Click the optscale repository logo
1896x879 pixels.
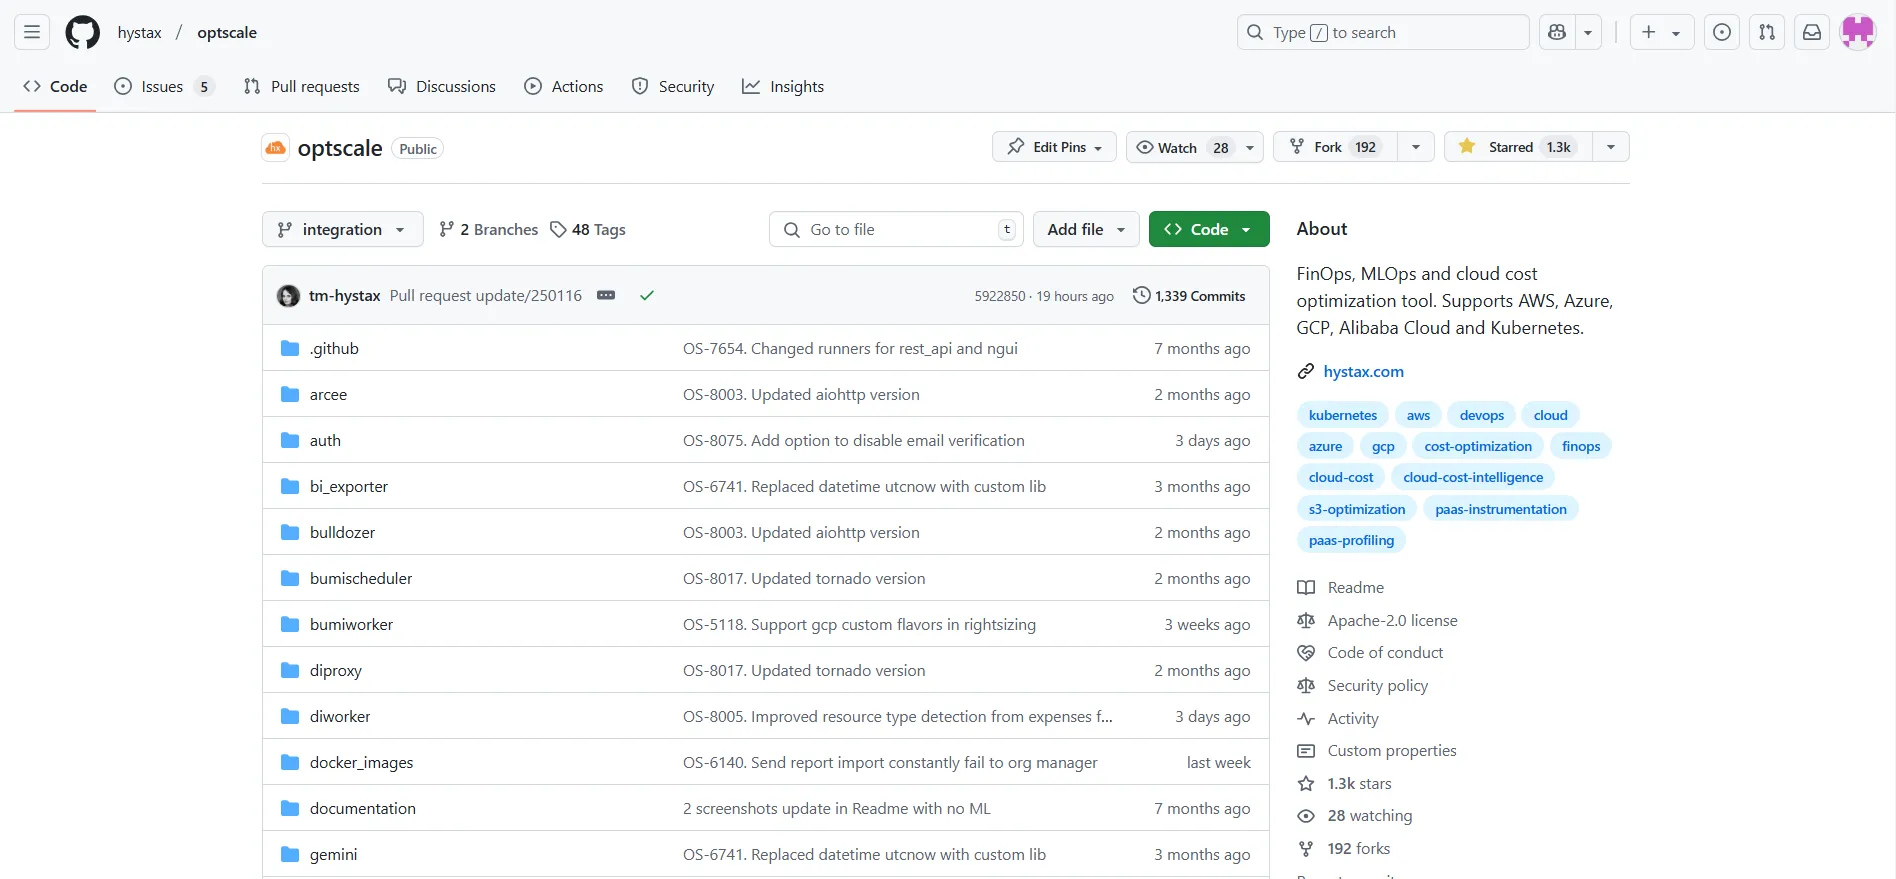[276, 148]
